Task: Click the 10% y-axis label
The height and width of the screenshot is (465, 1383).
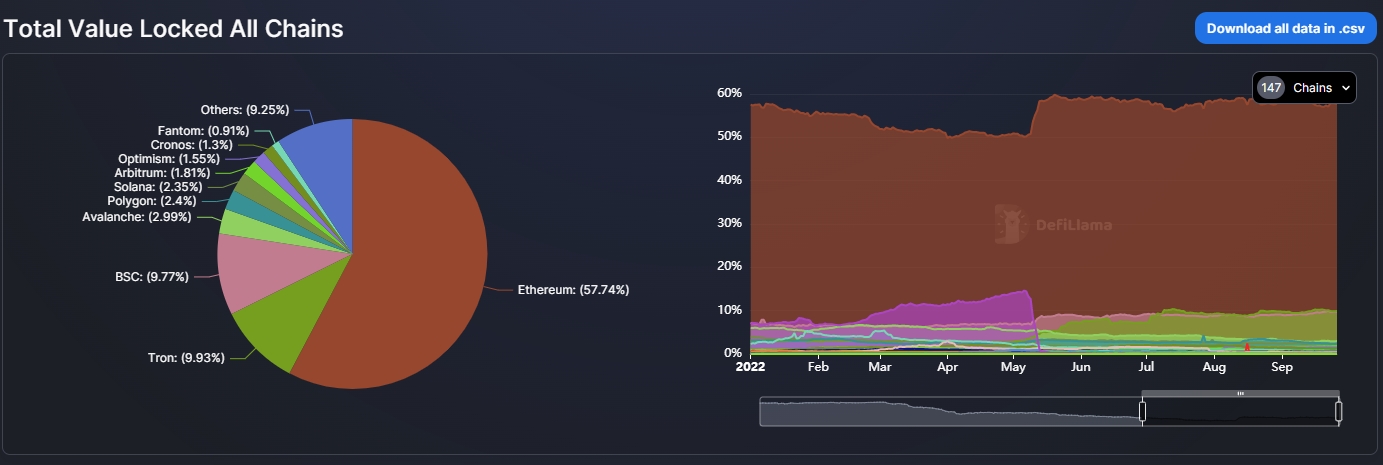Action: 729,310
